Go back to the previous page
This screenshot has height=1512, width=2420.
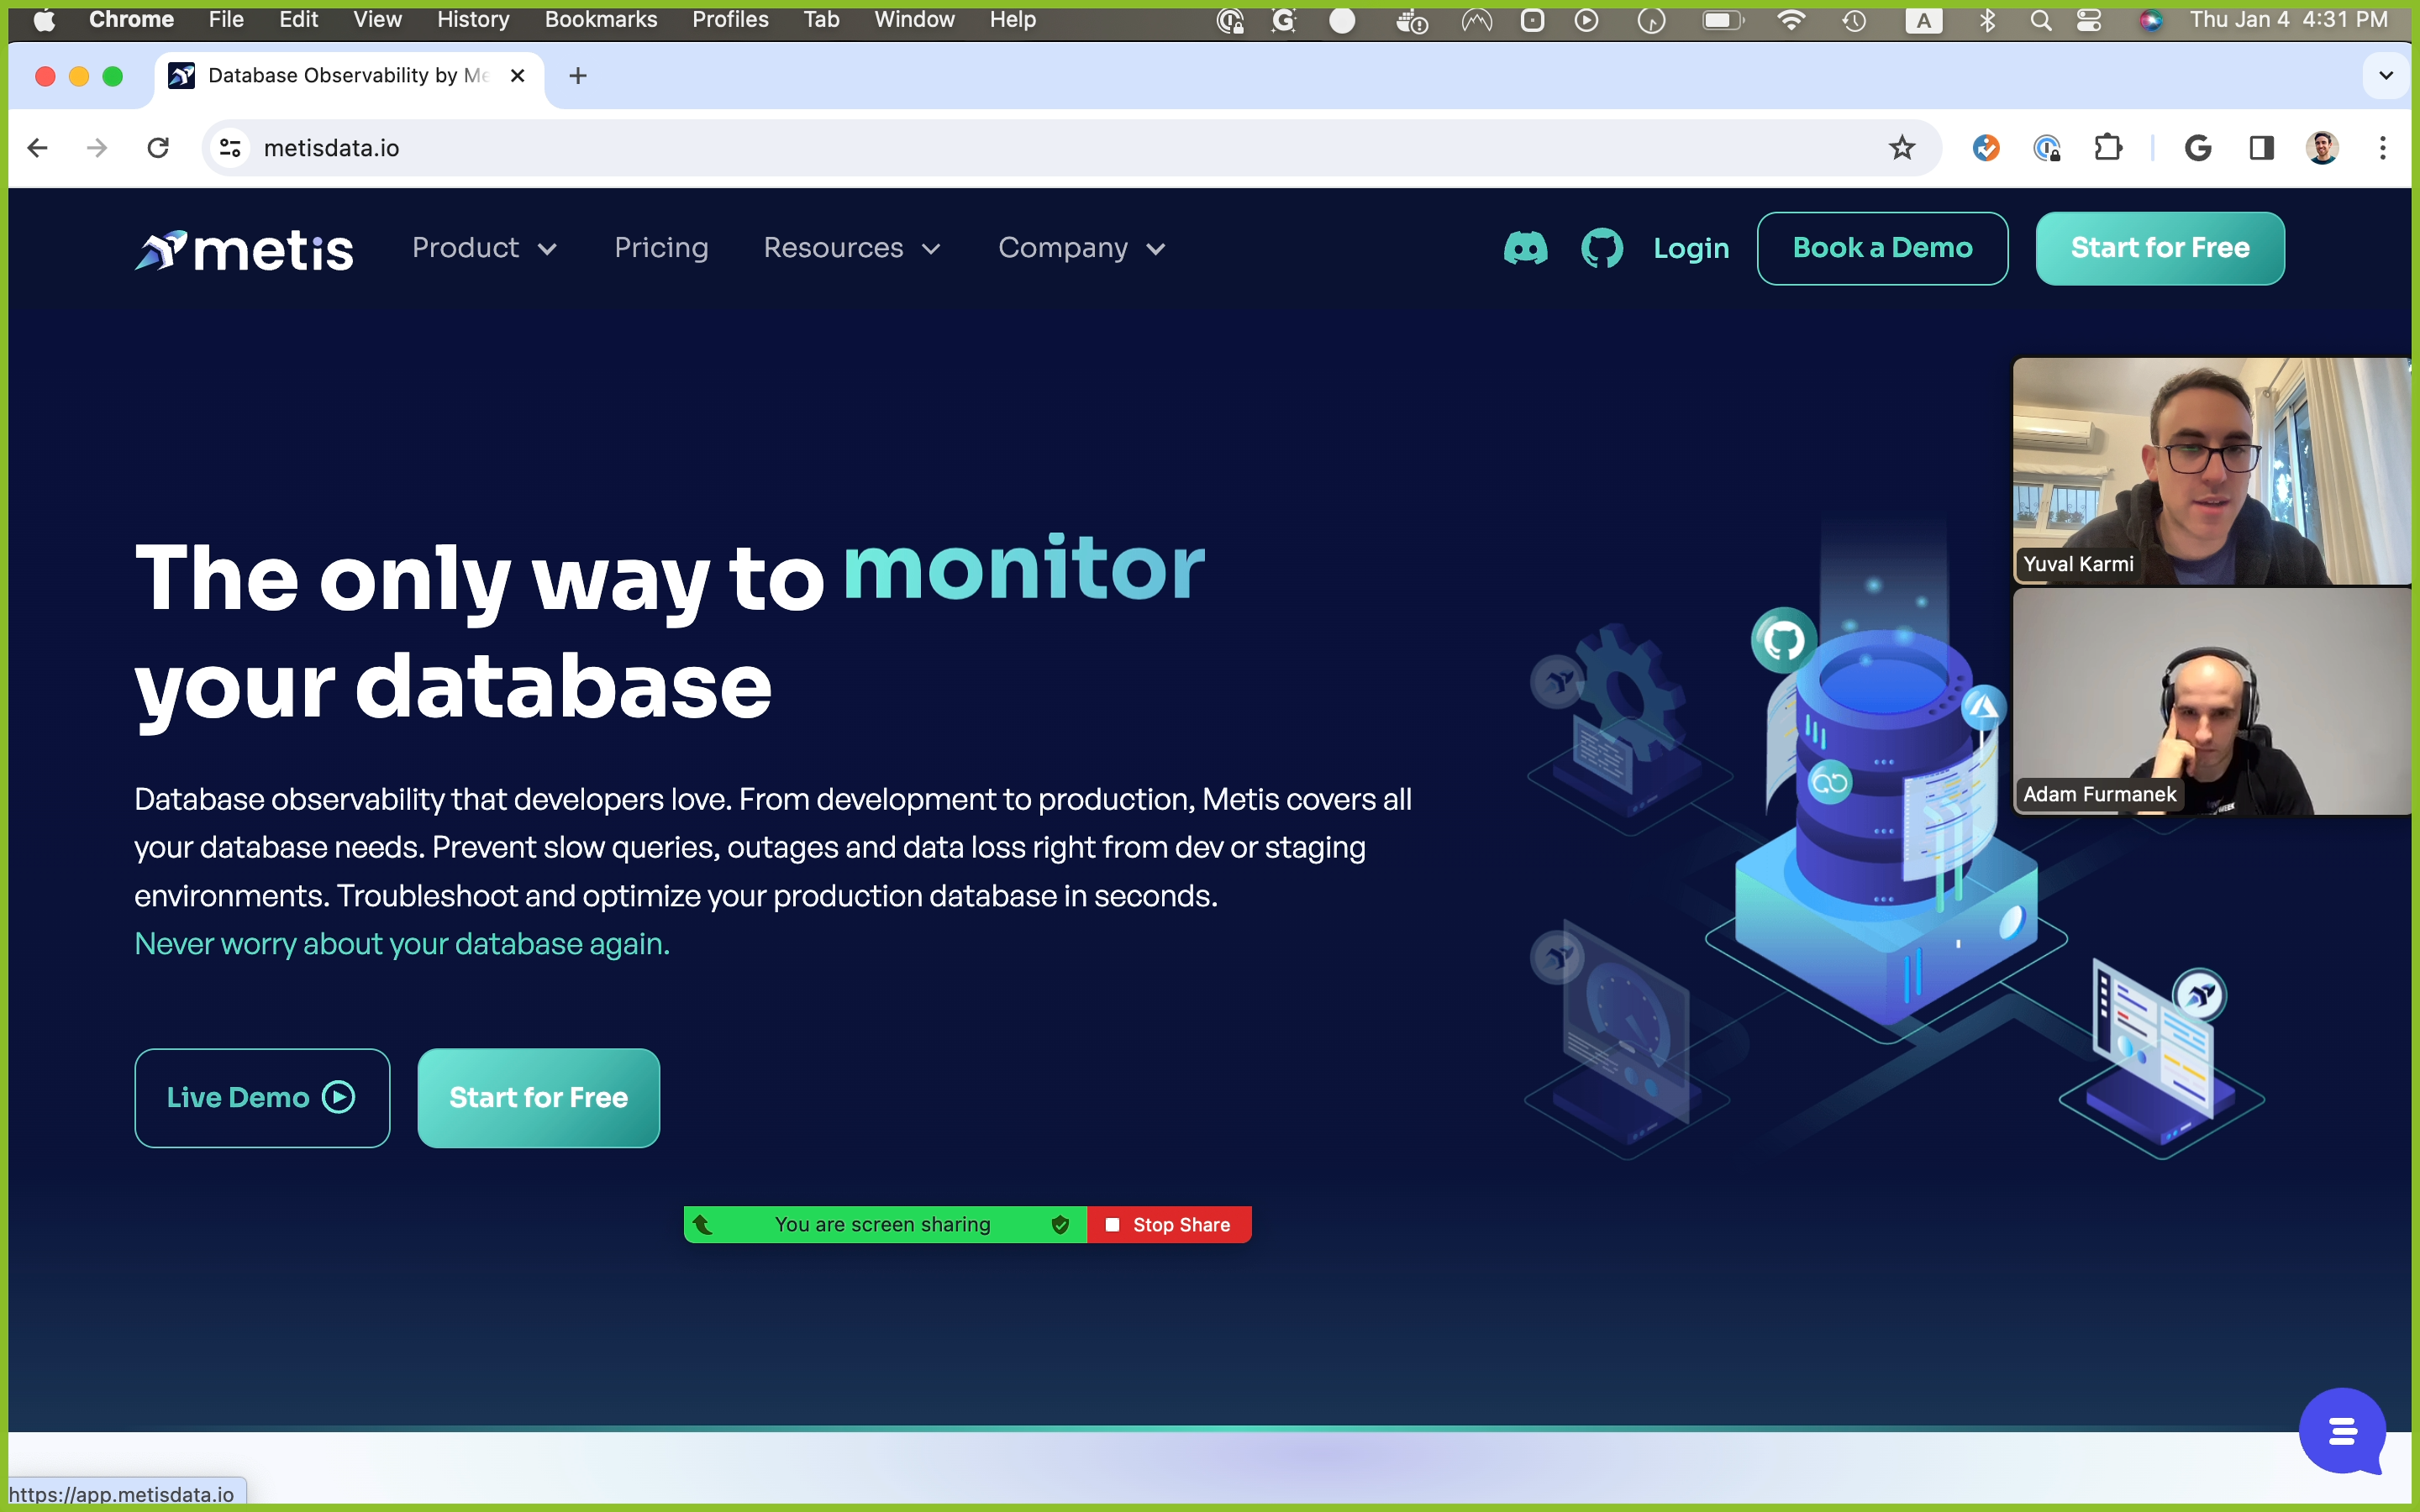click(x=38, y=148)
